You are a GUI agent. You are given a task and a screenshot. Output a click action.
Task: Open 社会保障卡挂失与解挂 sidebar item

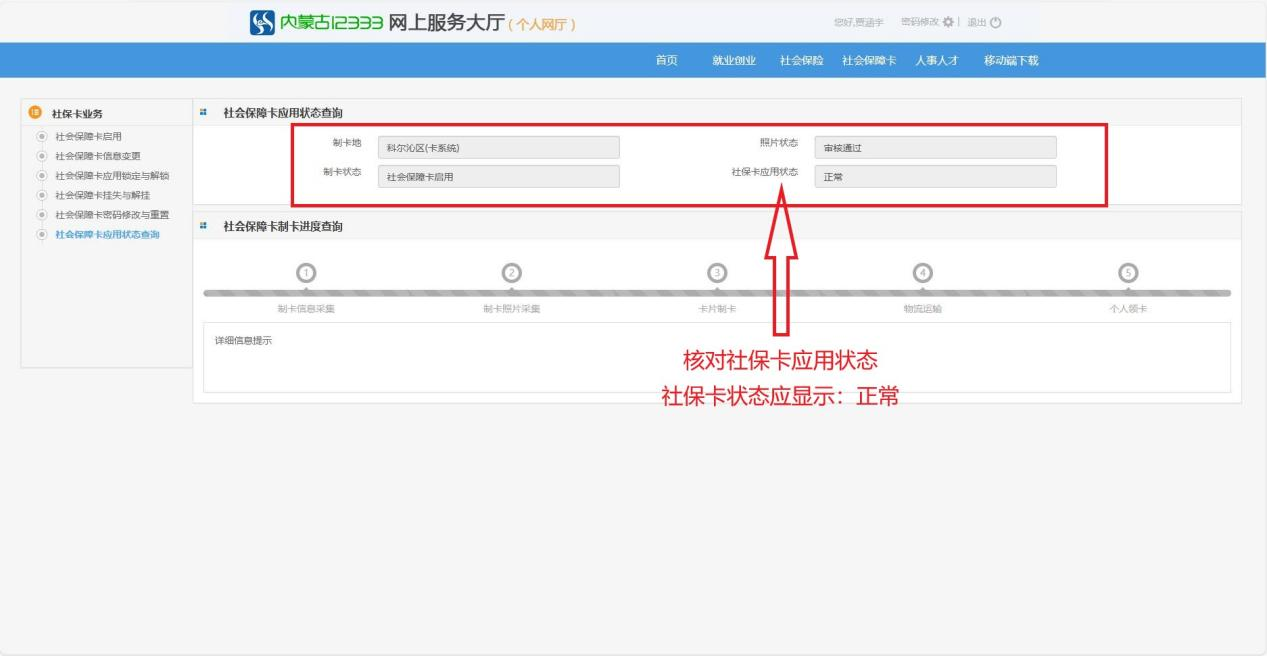pos(102,194)
